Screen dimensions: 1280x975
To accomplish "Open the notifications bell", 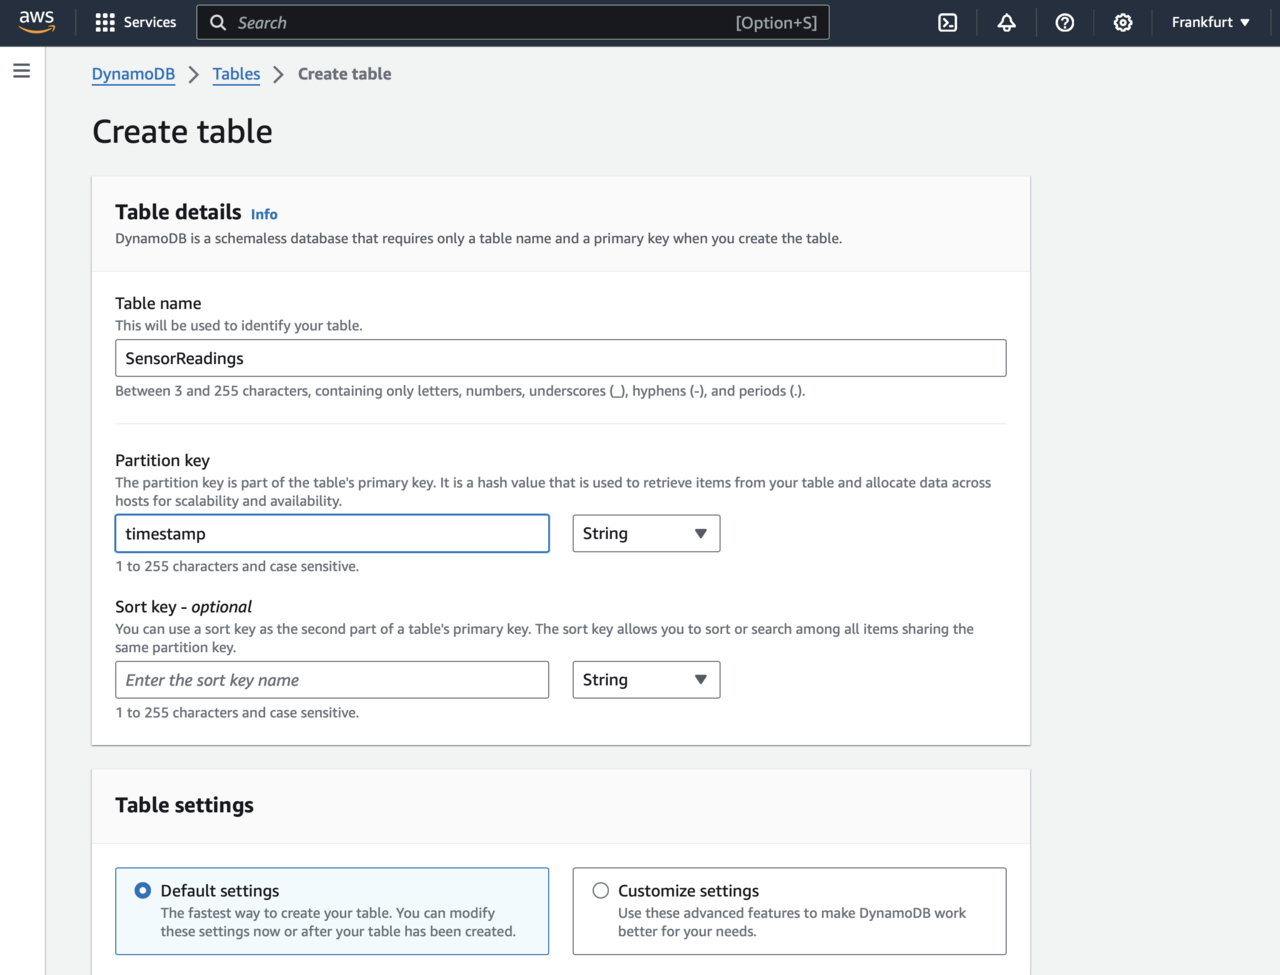I will pos(1006,22).
